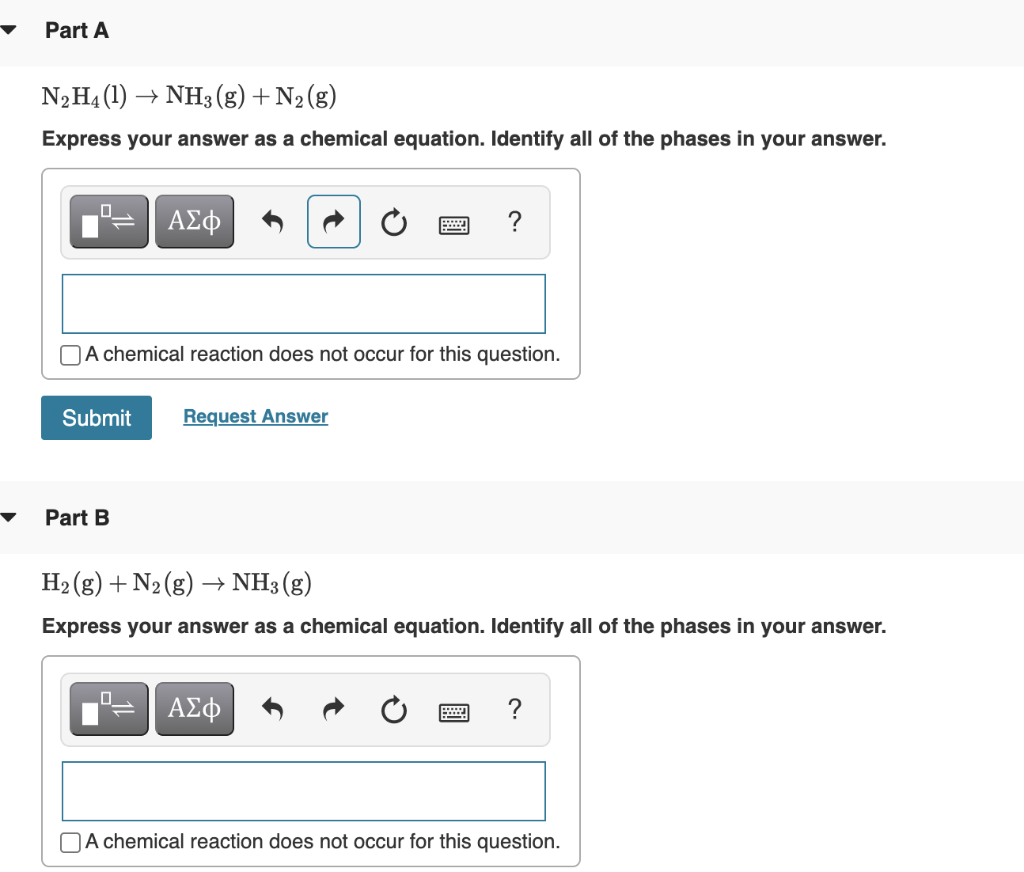1024x872 pixels.
Task: Open the keyboard shortcuts icon in Part B
Action: 453,711
